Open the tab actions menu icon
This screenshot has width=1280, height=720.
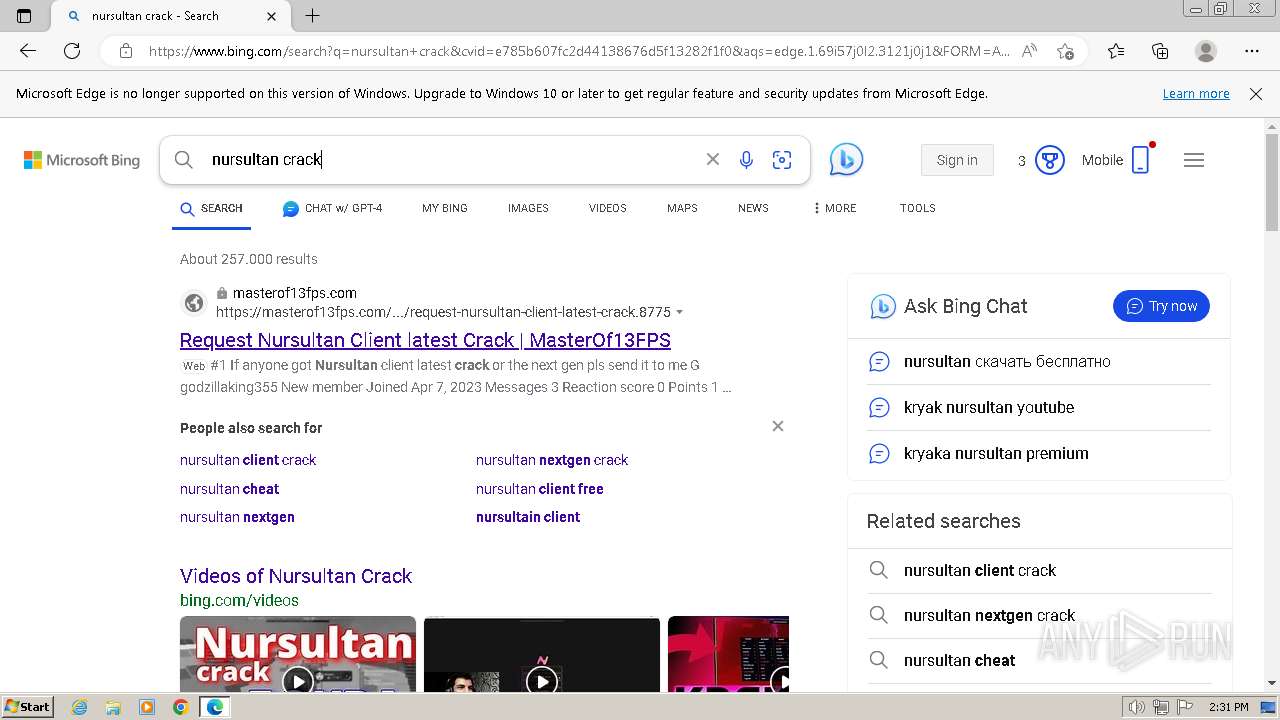[24, 16]
